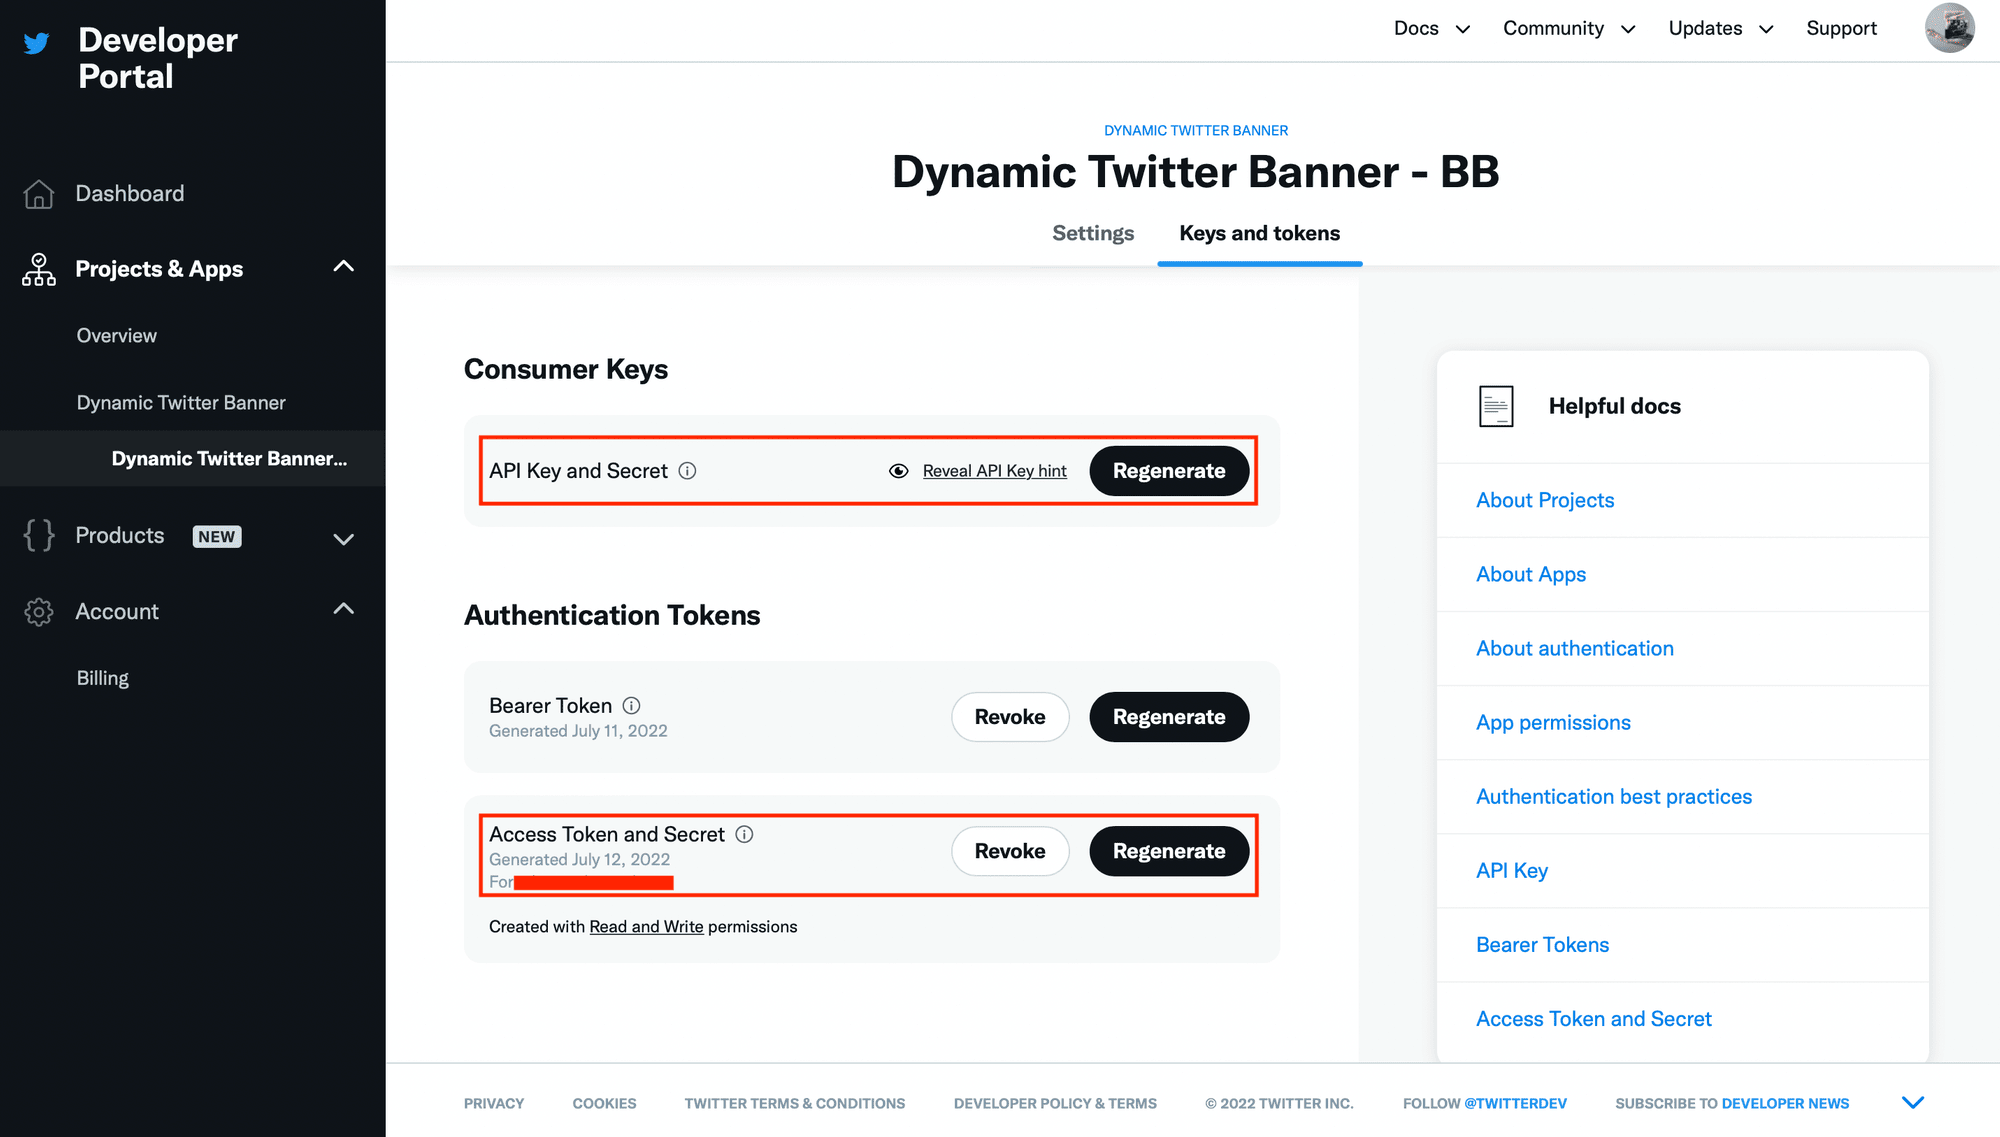This screenshot has height=1137, width=2000.
Task: Click the Projects & Apps hierarchy icon
Action: pos(39,269)
